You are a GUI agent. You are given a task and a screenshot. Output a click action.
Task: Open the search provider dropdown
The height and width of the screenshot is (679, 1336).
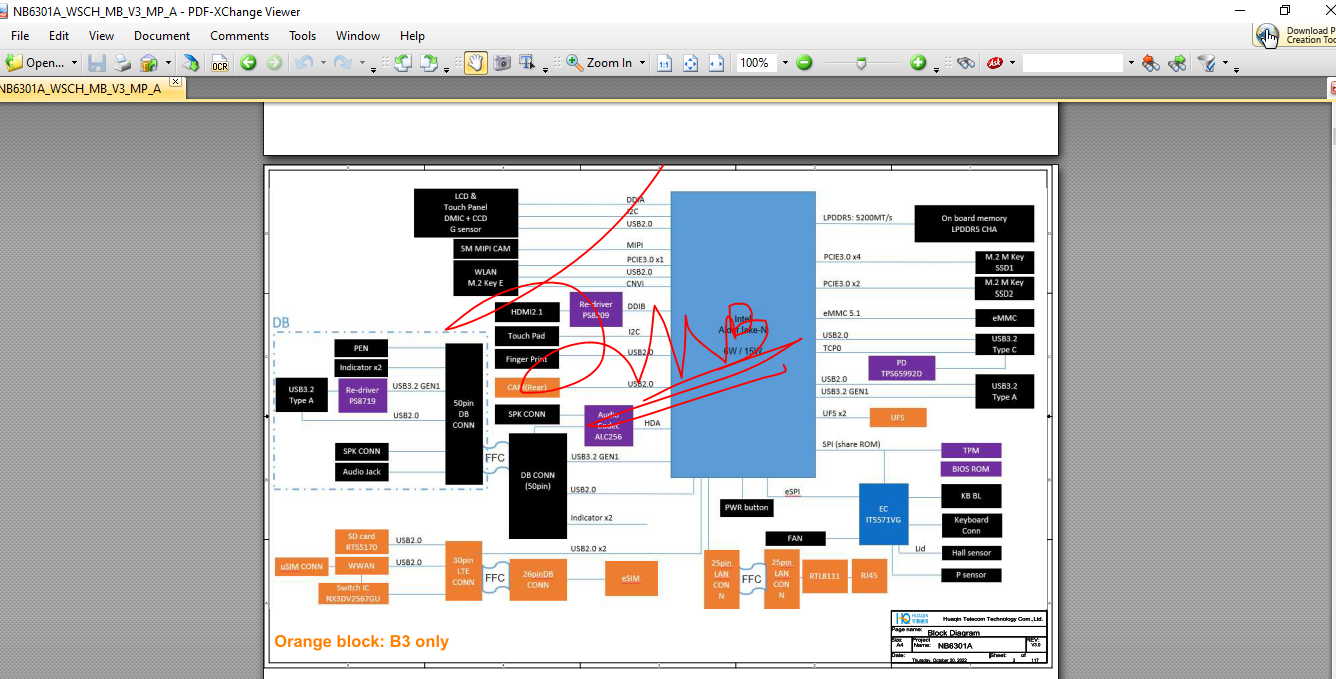coord(1012,62)
